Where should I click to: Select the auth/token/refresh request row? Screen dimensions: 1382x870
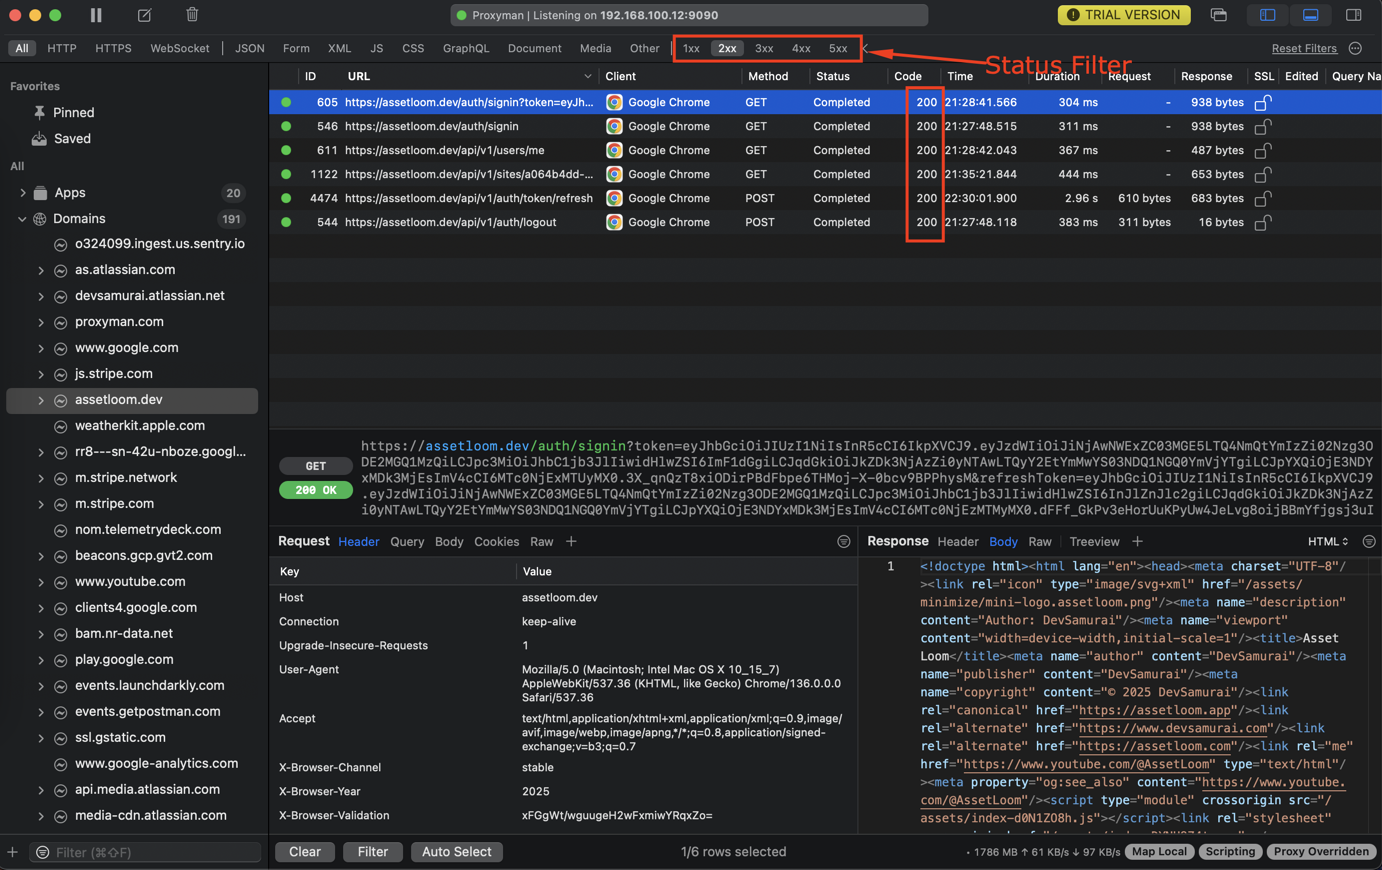coord(825,198)
